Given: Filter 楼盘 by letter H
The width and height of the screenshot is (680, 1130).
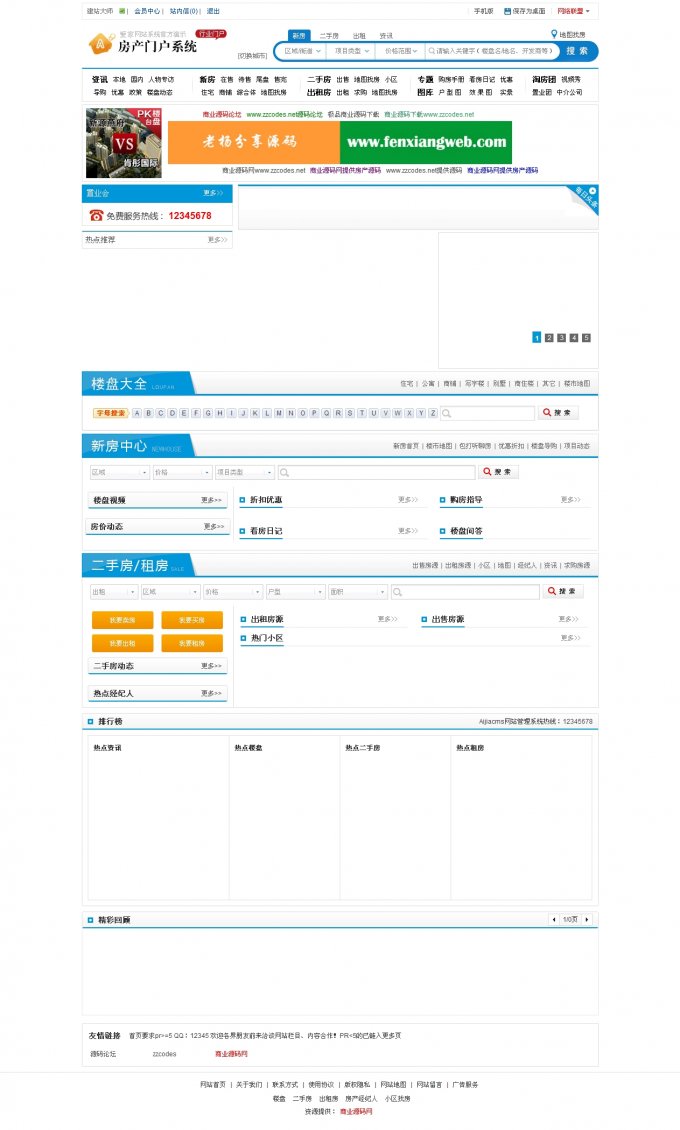Looking at the screenshot, I should coord(220,413).
